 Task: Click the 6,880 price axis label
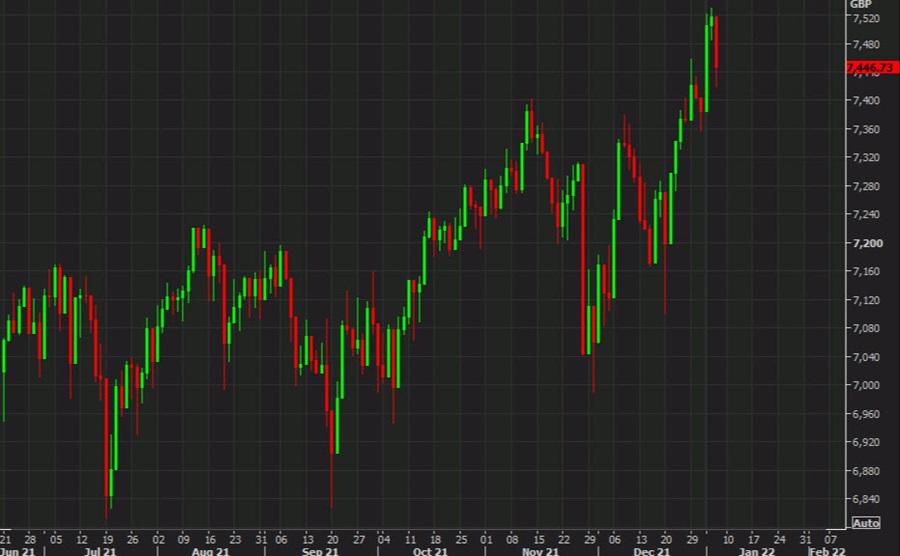(x=866, y=471)
